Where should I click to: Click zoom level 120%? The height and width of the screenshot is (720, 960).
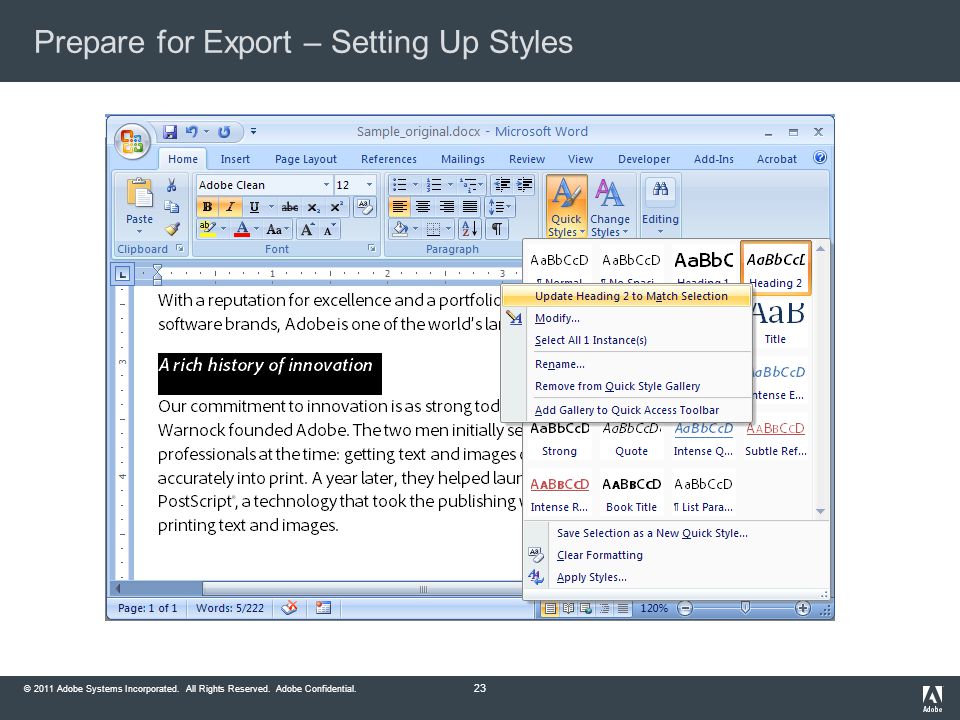coord(654,609)
